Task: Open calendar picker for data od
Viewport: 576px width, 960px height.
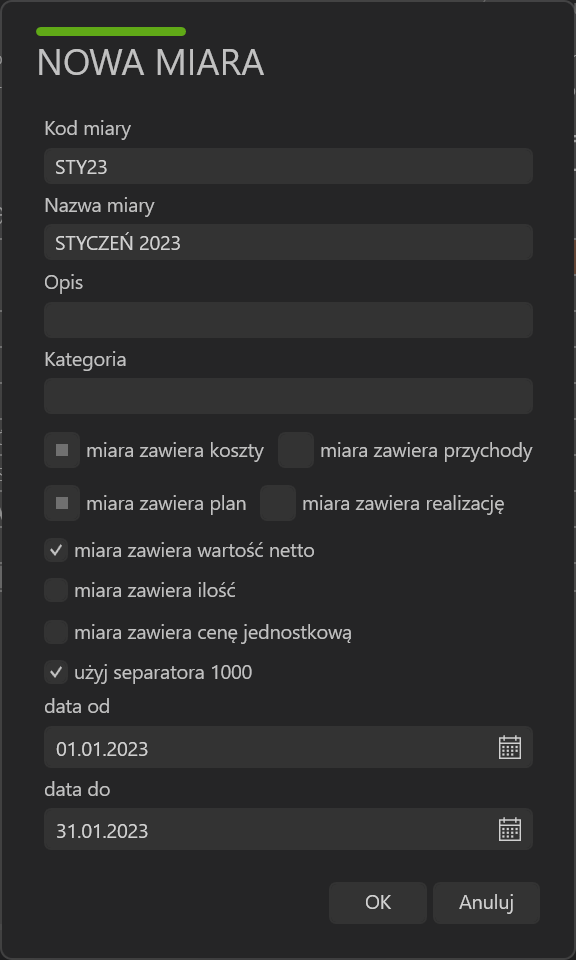Action: pyautogui.click(x=510, y=748)
